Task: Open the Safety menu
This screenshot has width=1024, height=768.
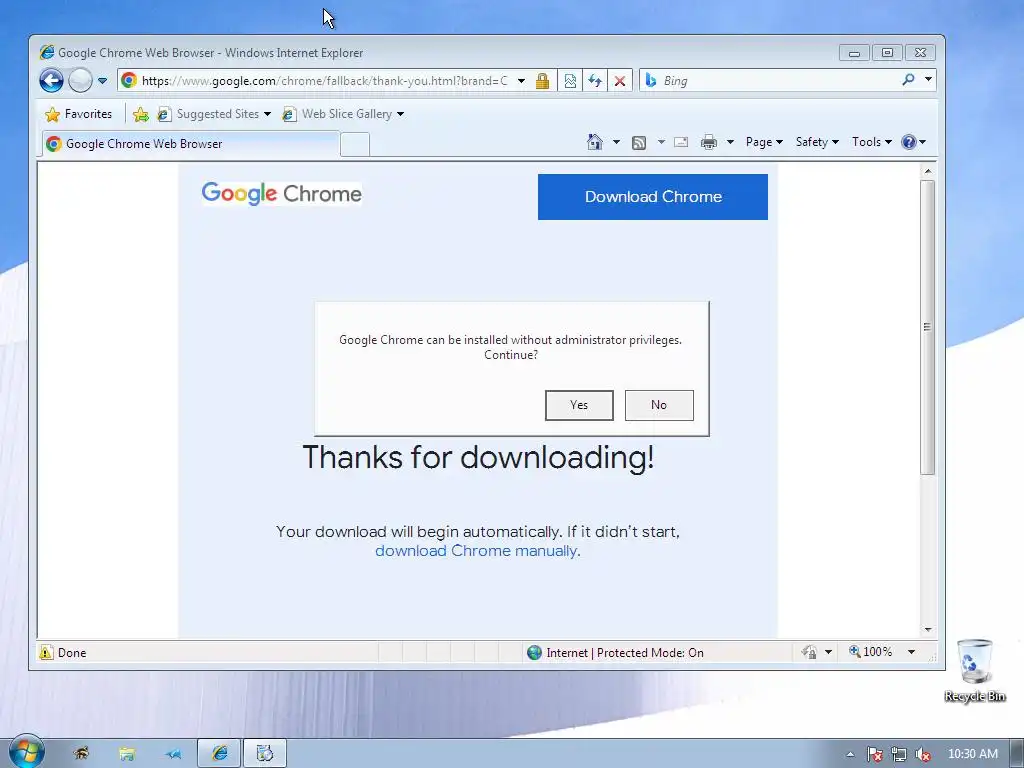Action: (817, 142)
